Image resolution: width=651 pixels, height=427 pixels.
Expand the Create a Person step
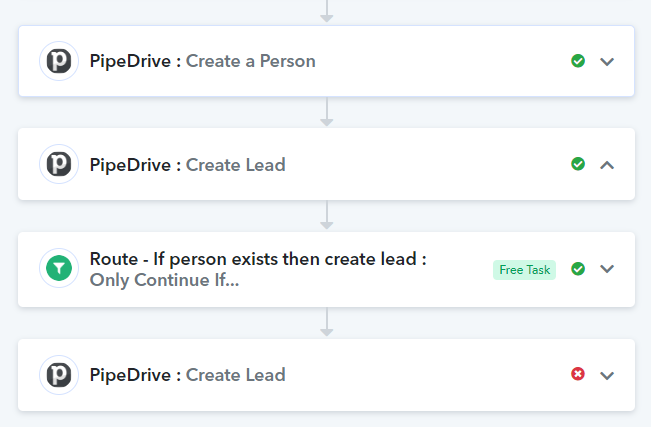point(607,62)
